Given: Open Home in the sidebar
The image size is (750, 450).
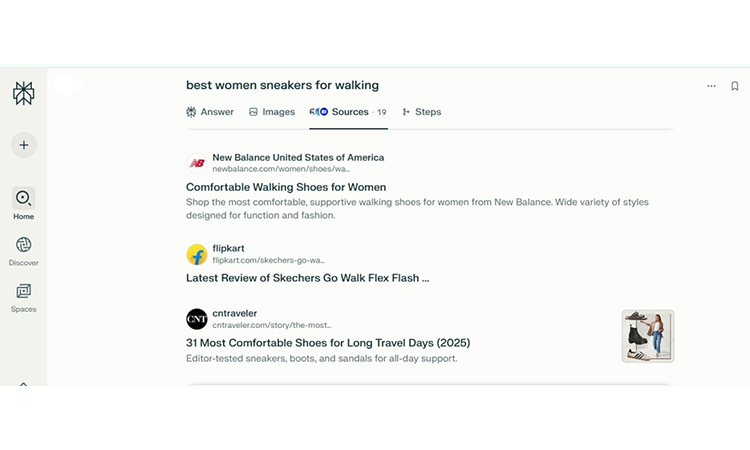Looking at the screenshot, I should point(23,199).
